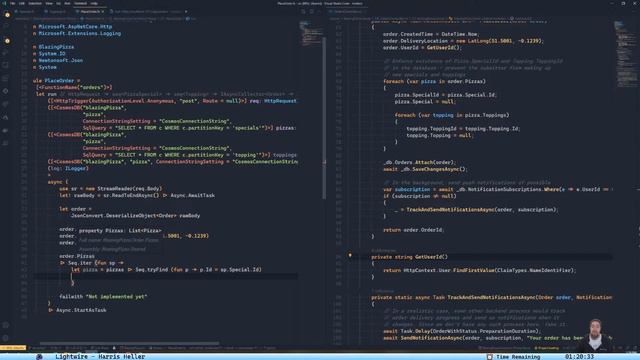The width and height of the screenshot is (640, 360).
Task: Click the FunctionName("orders") attribute
Action: [x=74, y=87]
